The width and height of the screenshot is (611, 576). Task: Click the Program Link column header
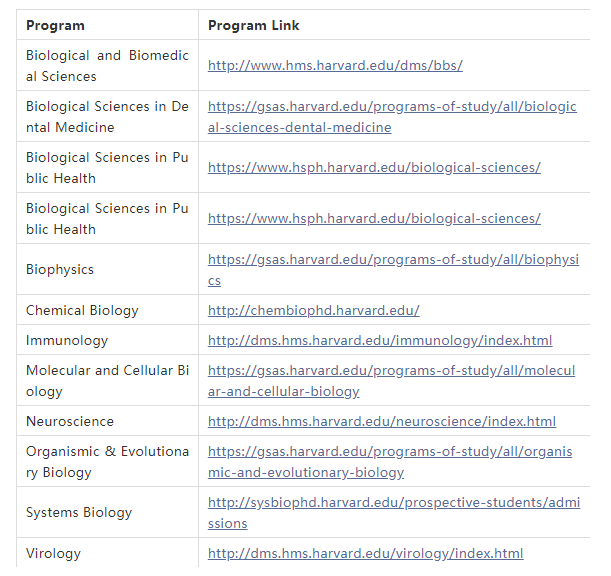point(254,26)
